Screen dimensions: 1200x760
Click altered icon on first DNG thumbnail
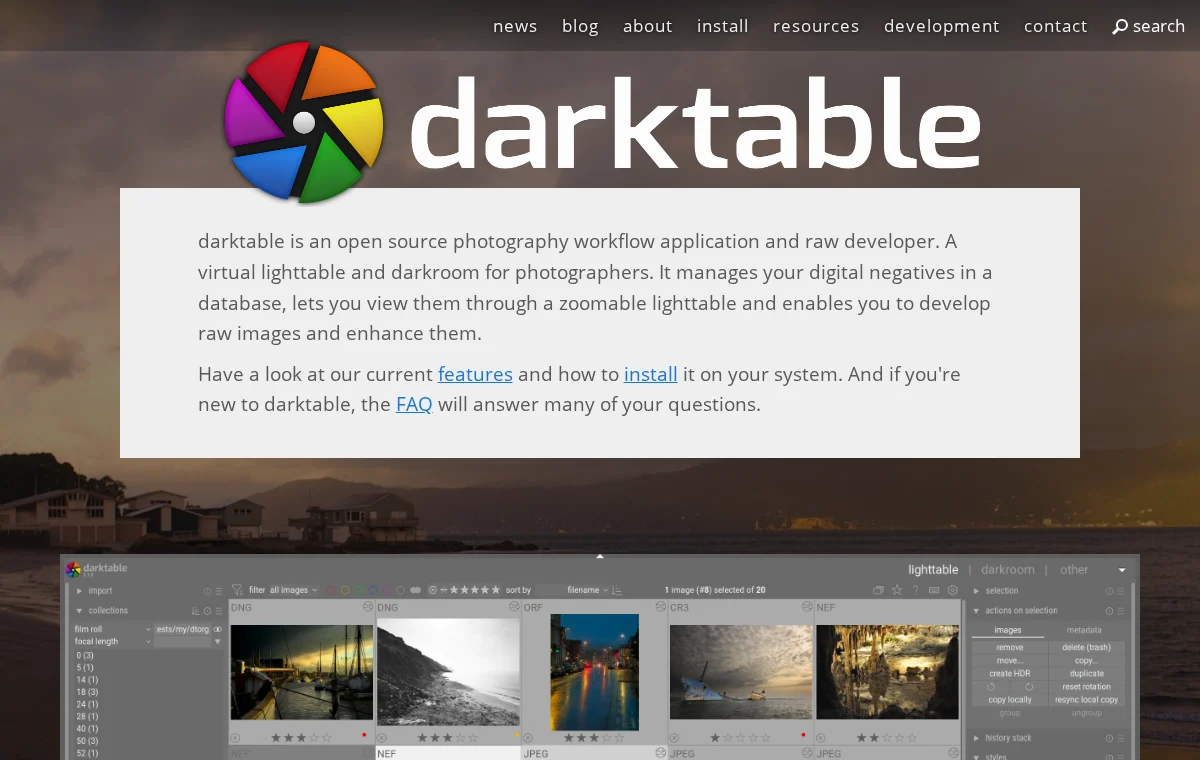point(368,607)
